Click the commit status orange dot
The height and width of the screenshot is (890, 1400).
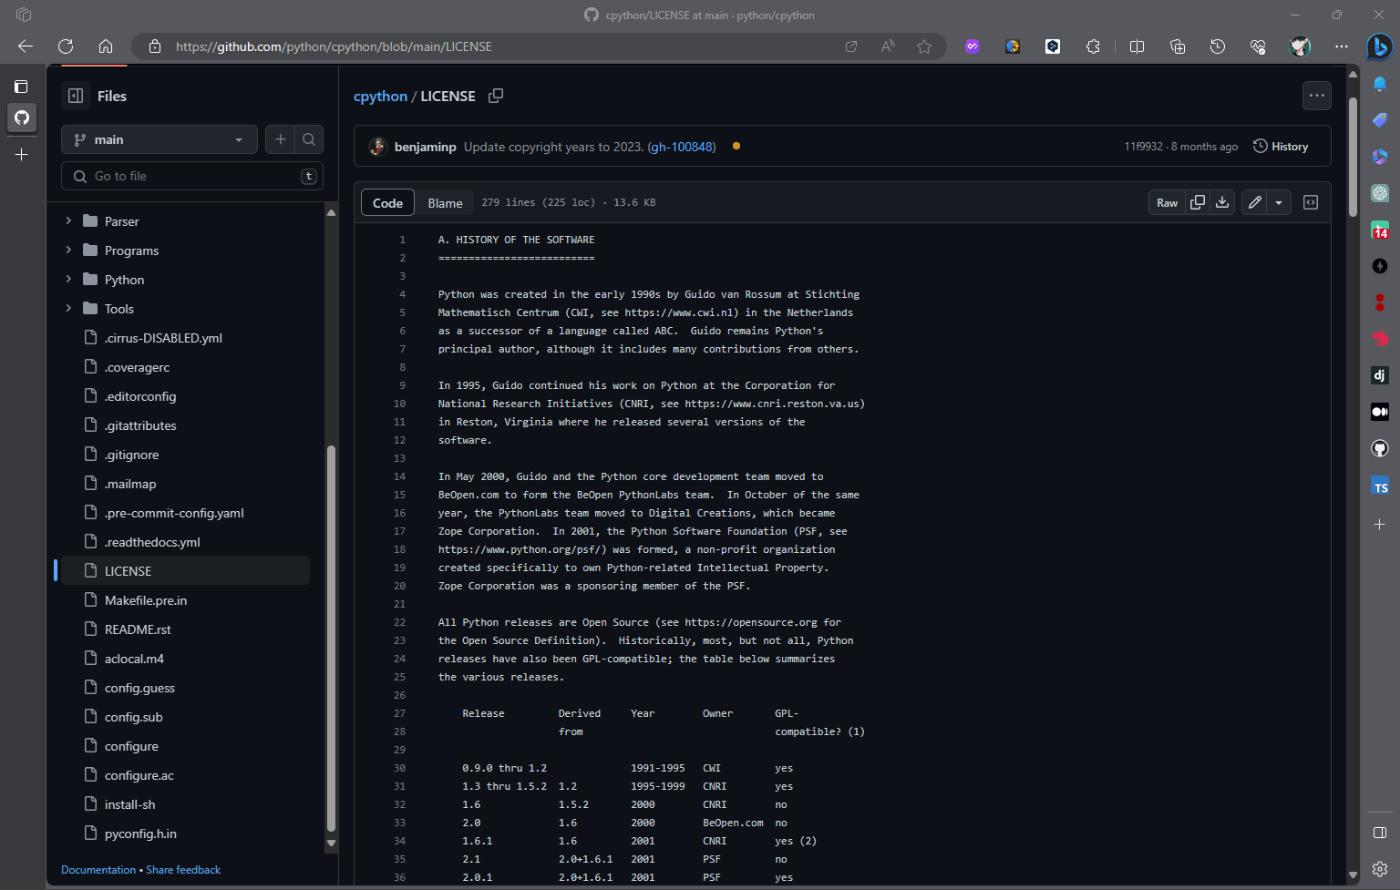tap(736, 146)
